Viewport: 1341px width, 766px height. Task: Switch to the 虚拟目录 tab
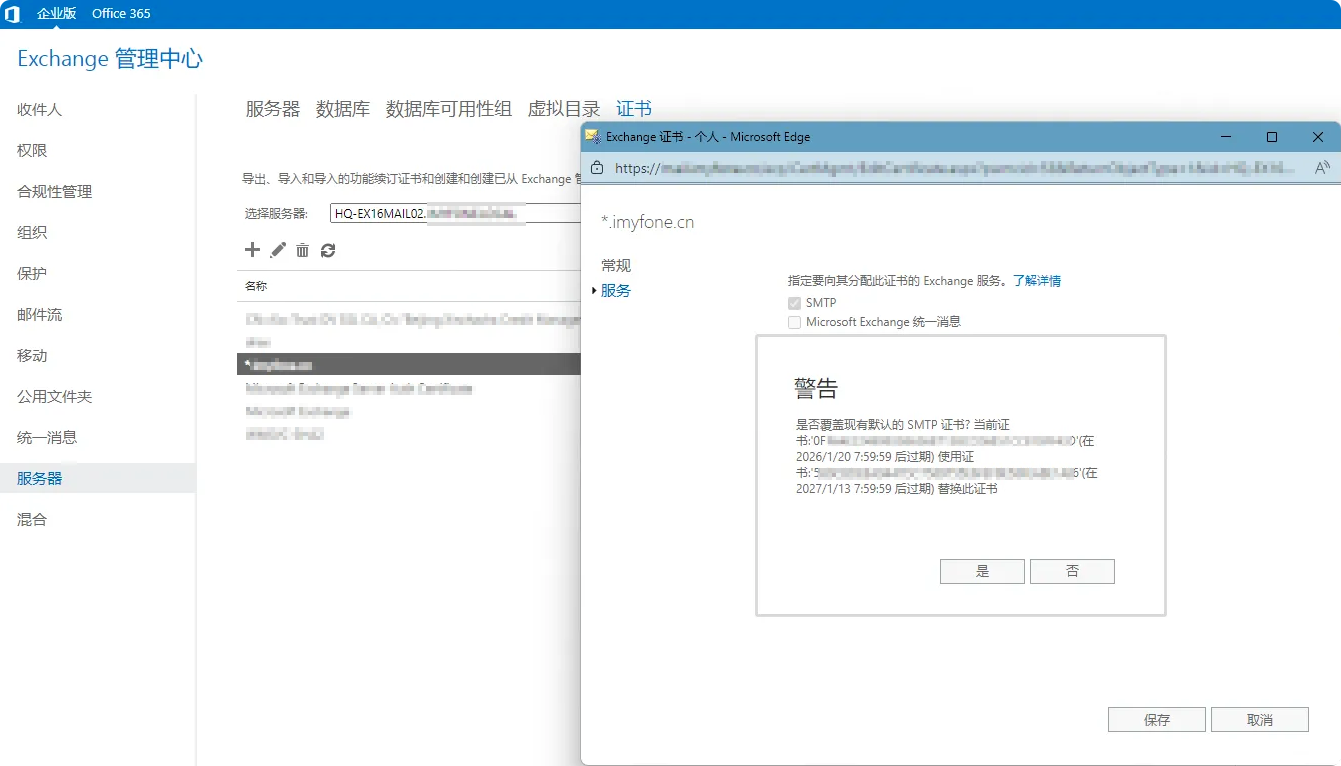[564, 109]
